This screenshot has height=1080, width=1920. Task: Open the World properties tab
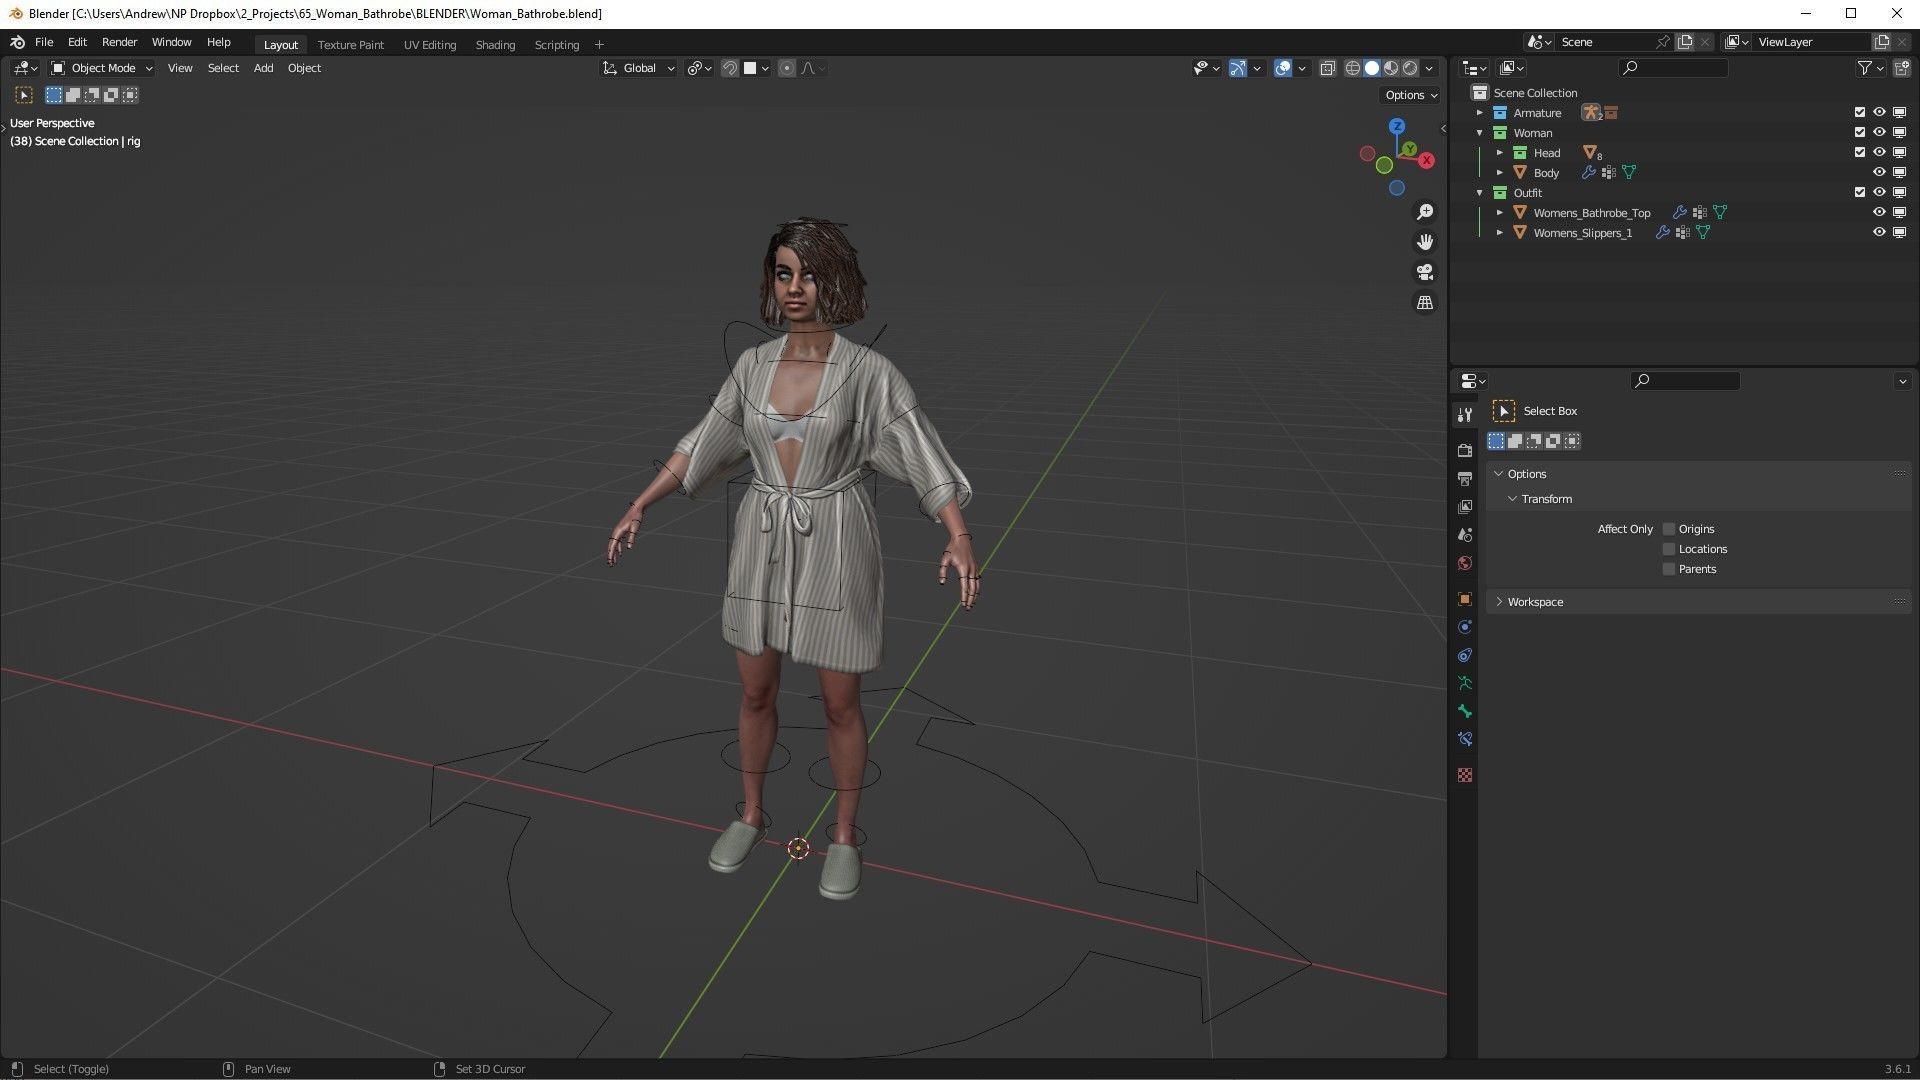(1464, 563)
